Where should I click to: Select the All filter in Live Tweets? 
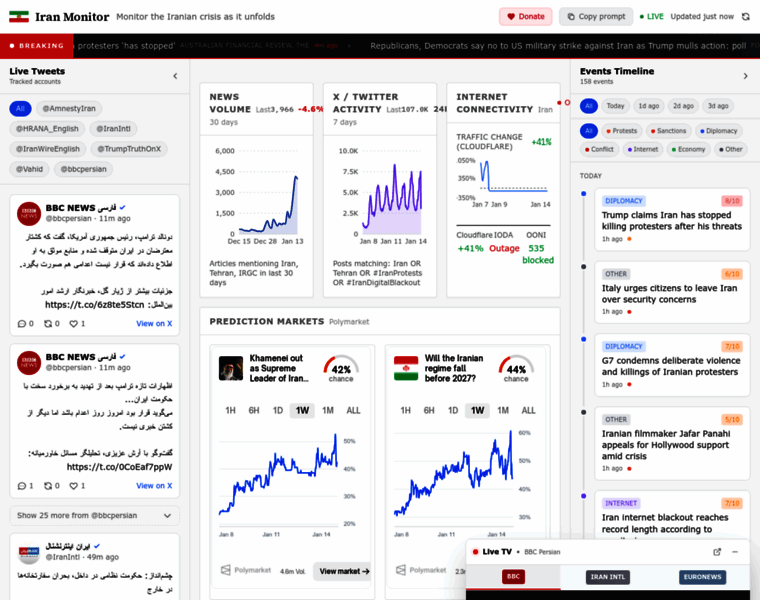[20, 109]
